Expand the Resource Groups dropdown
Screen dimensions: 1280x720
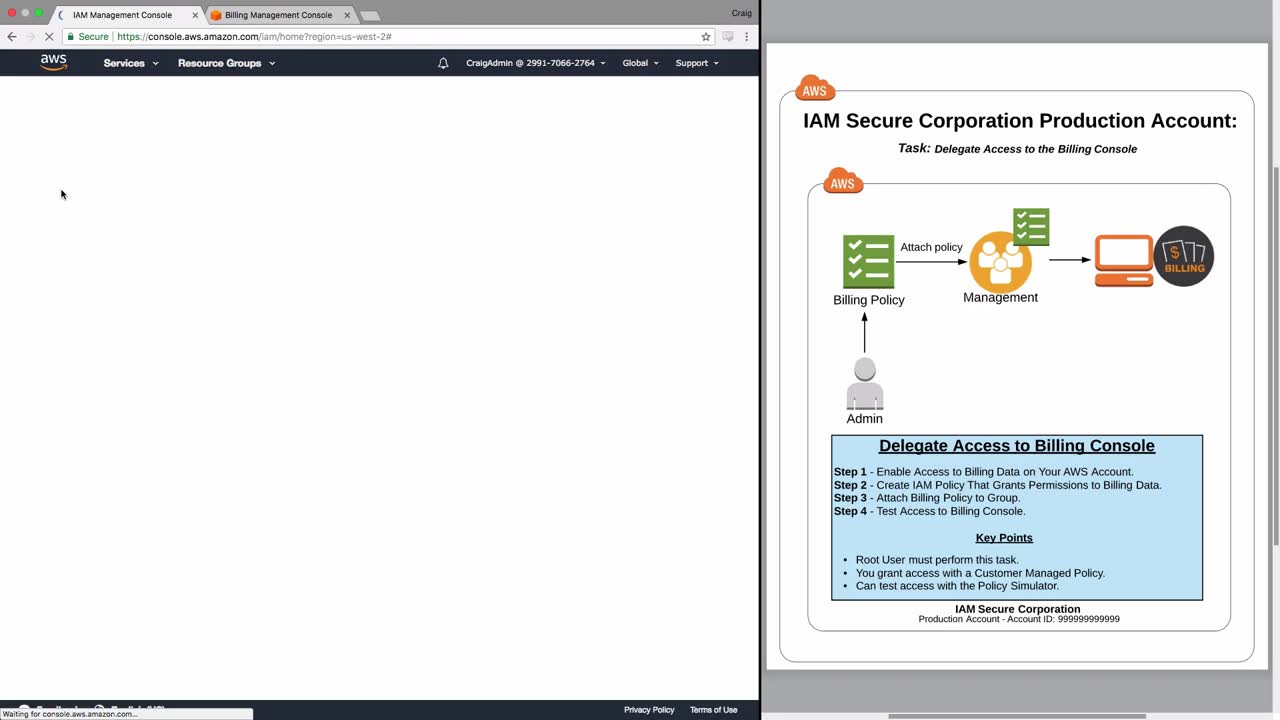pos(227,63)
